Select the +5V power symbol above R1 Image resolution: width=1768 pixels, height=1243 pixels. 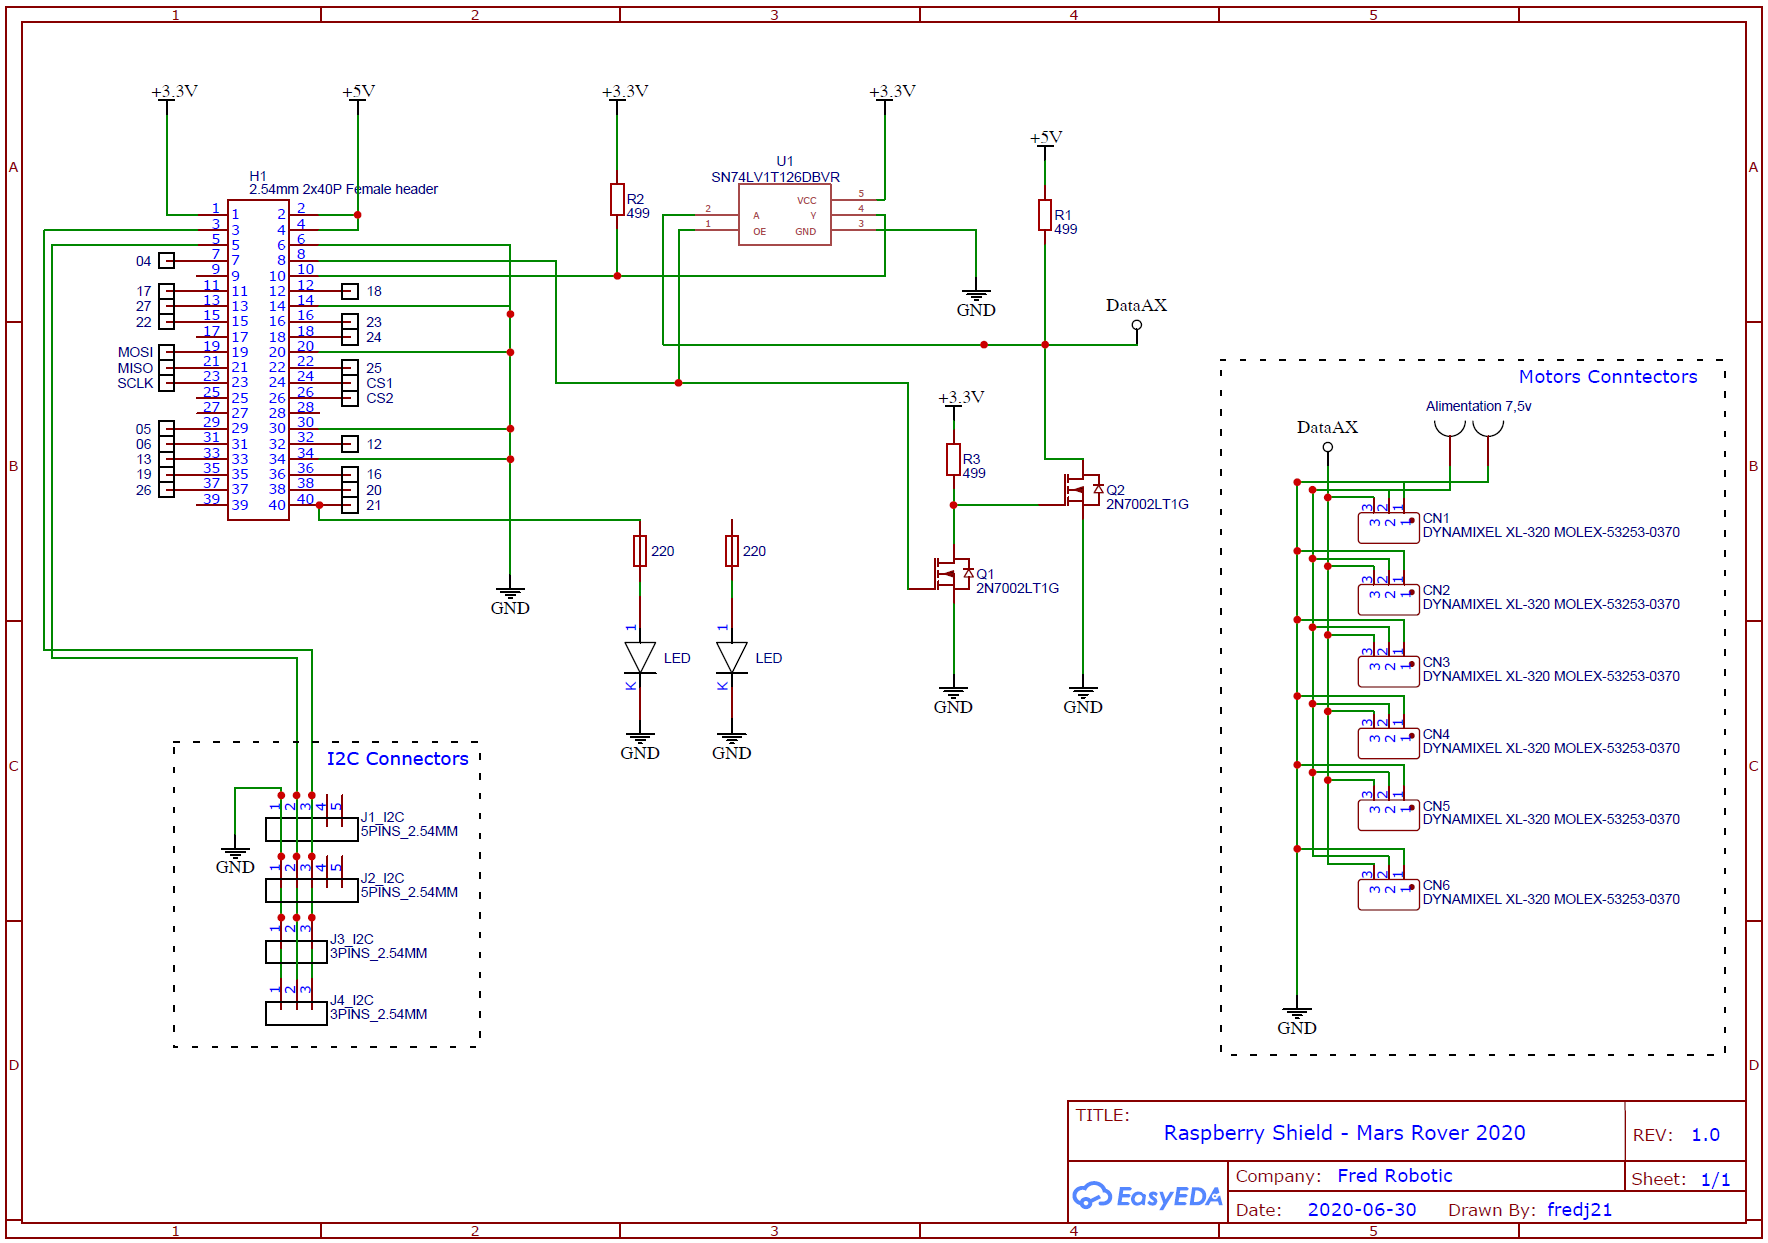pos(1046,143)
